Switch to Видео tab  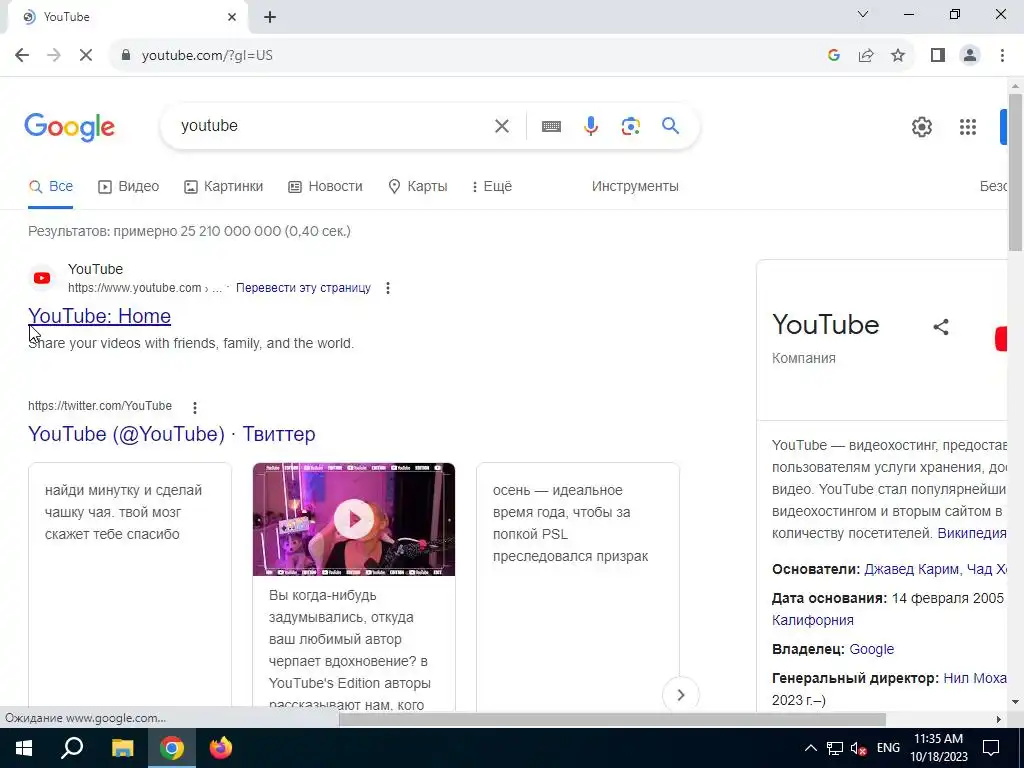(129, 186)
